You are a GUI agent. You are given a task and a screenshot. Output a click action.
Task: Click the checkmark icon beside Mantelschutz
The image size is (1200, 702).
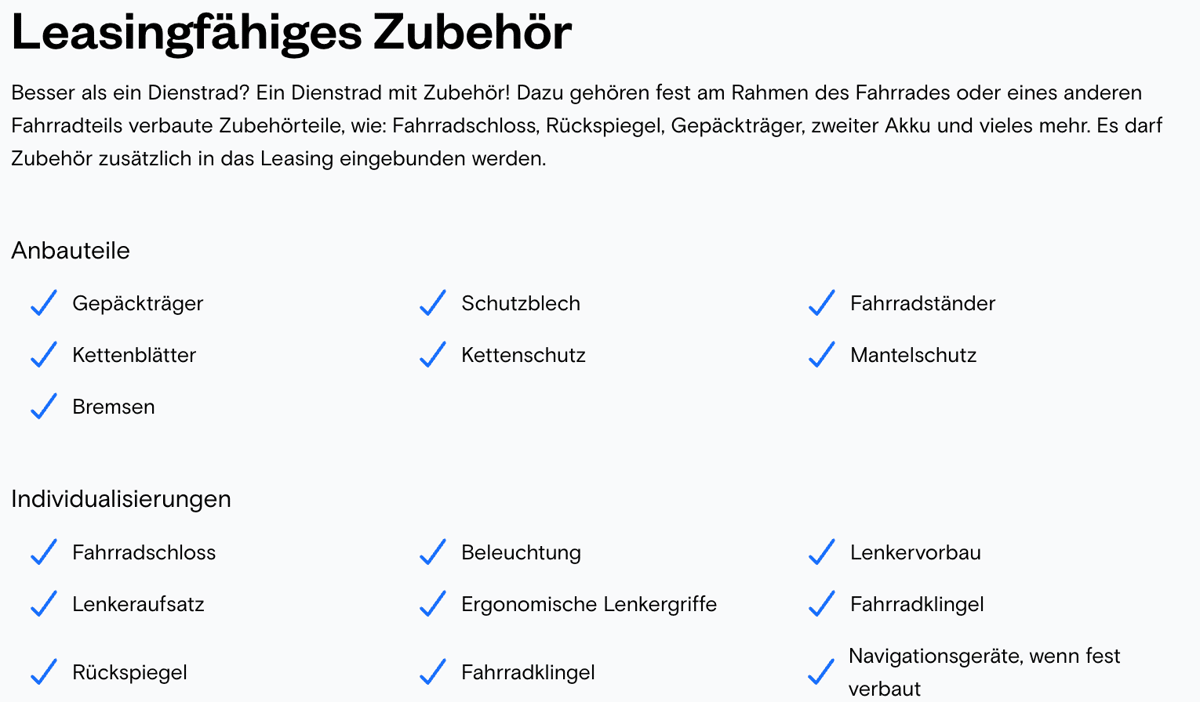(x=821, y=355)
